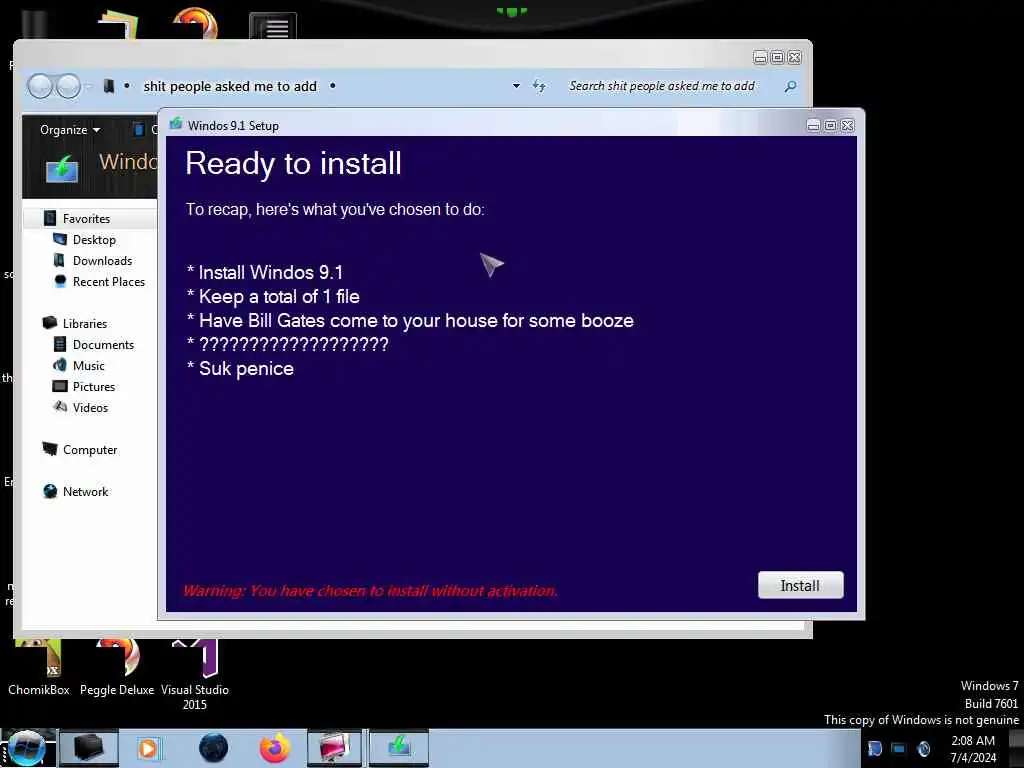
Task: Maximize the Windos 9.1 Setup window
Action: 830,125
